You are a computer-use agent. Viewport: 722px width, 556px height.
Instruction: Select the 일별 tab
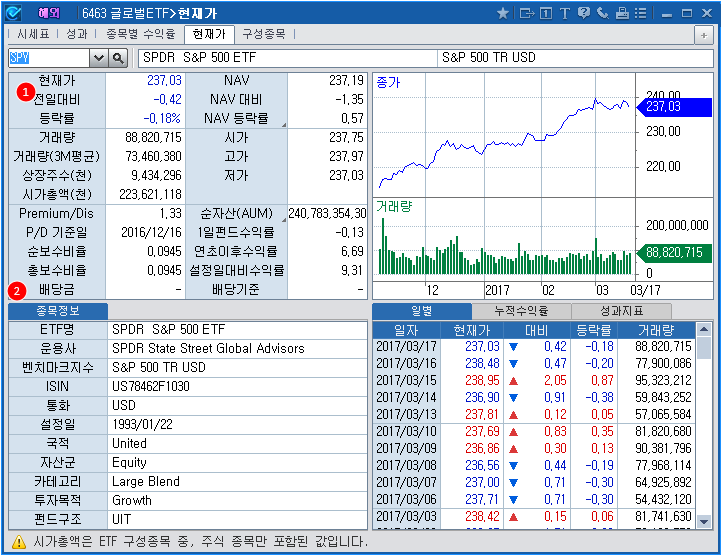coord(422,311)
